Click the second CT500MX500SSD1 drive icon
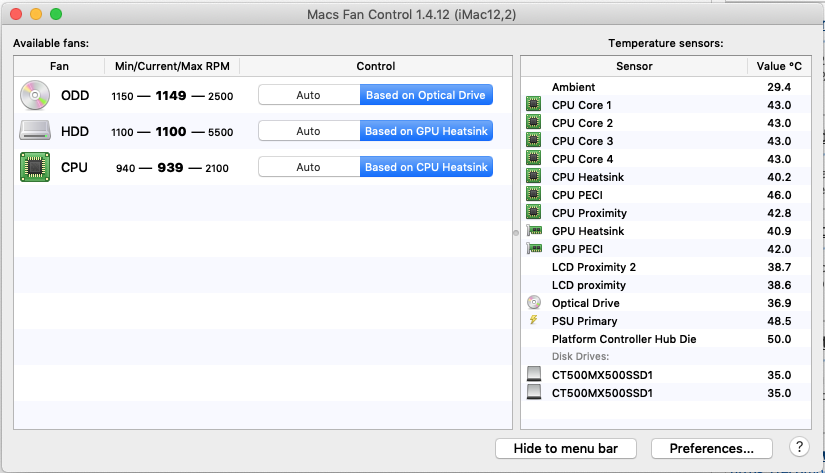This screenshot has height=473, width=825. pyautogui.click(x=534, y=392)
